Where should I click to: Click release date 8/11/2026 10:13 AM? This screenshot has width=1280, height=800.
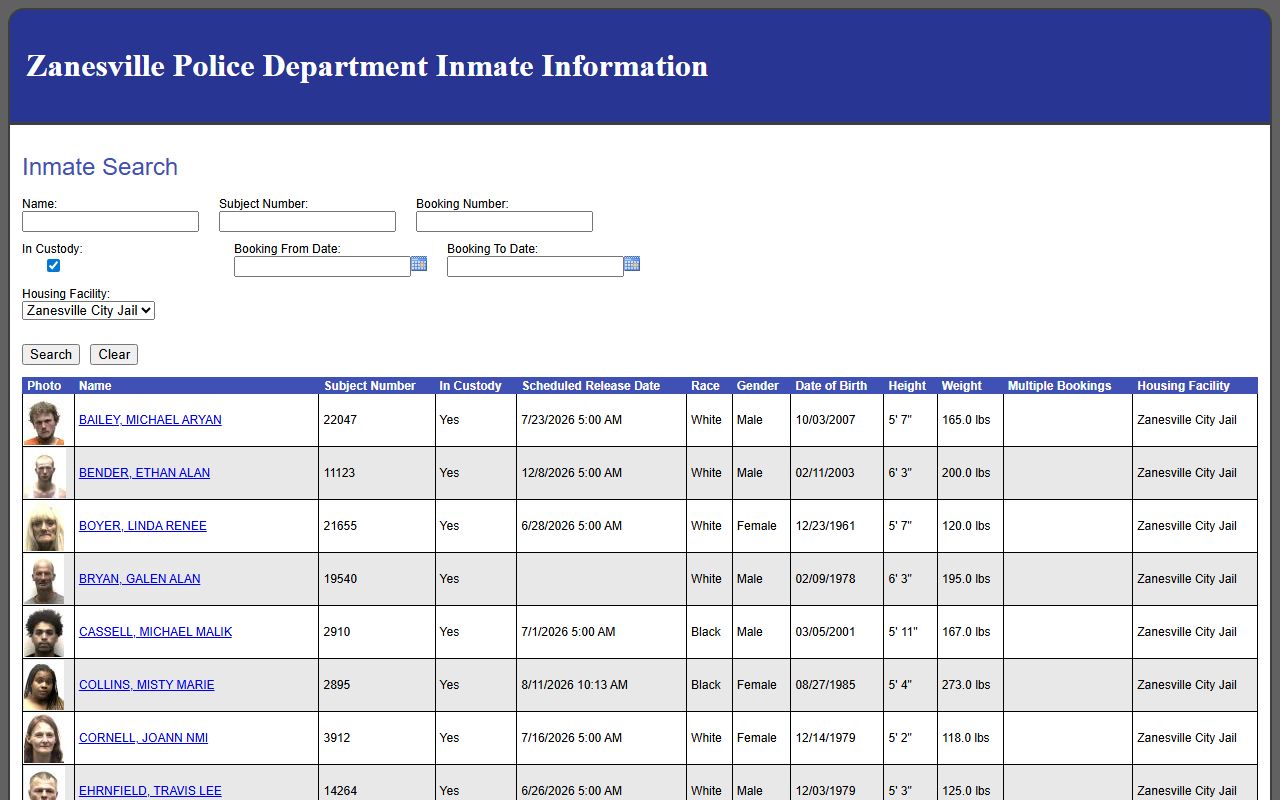click(x=574, y=685)
